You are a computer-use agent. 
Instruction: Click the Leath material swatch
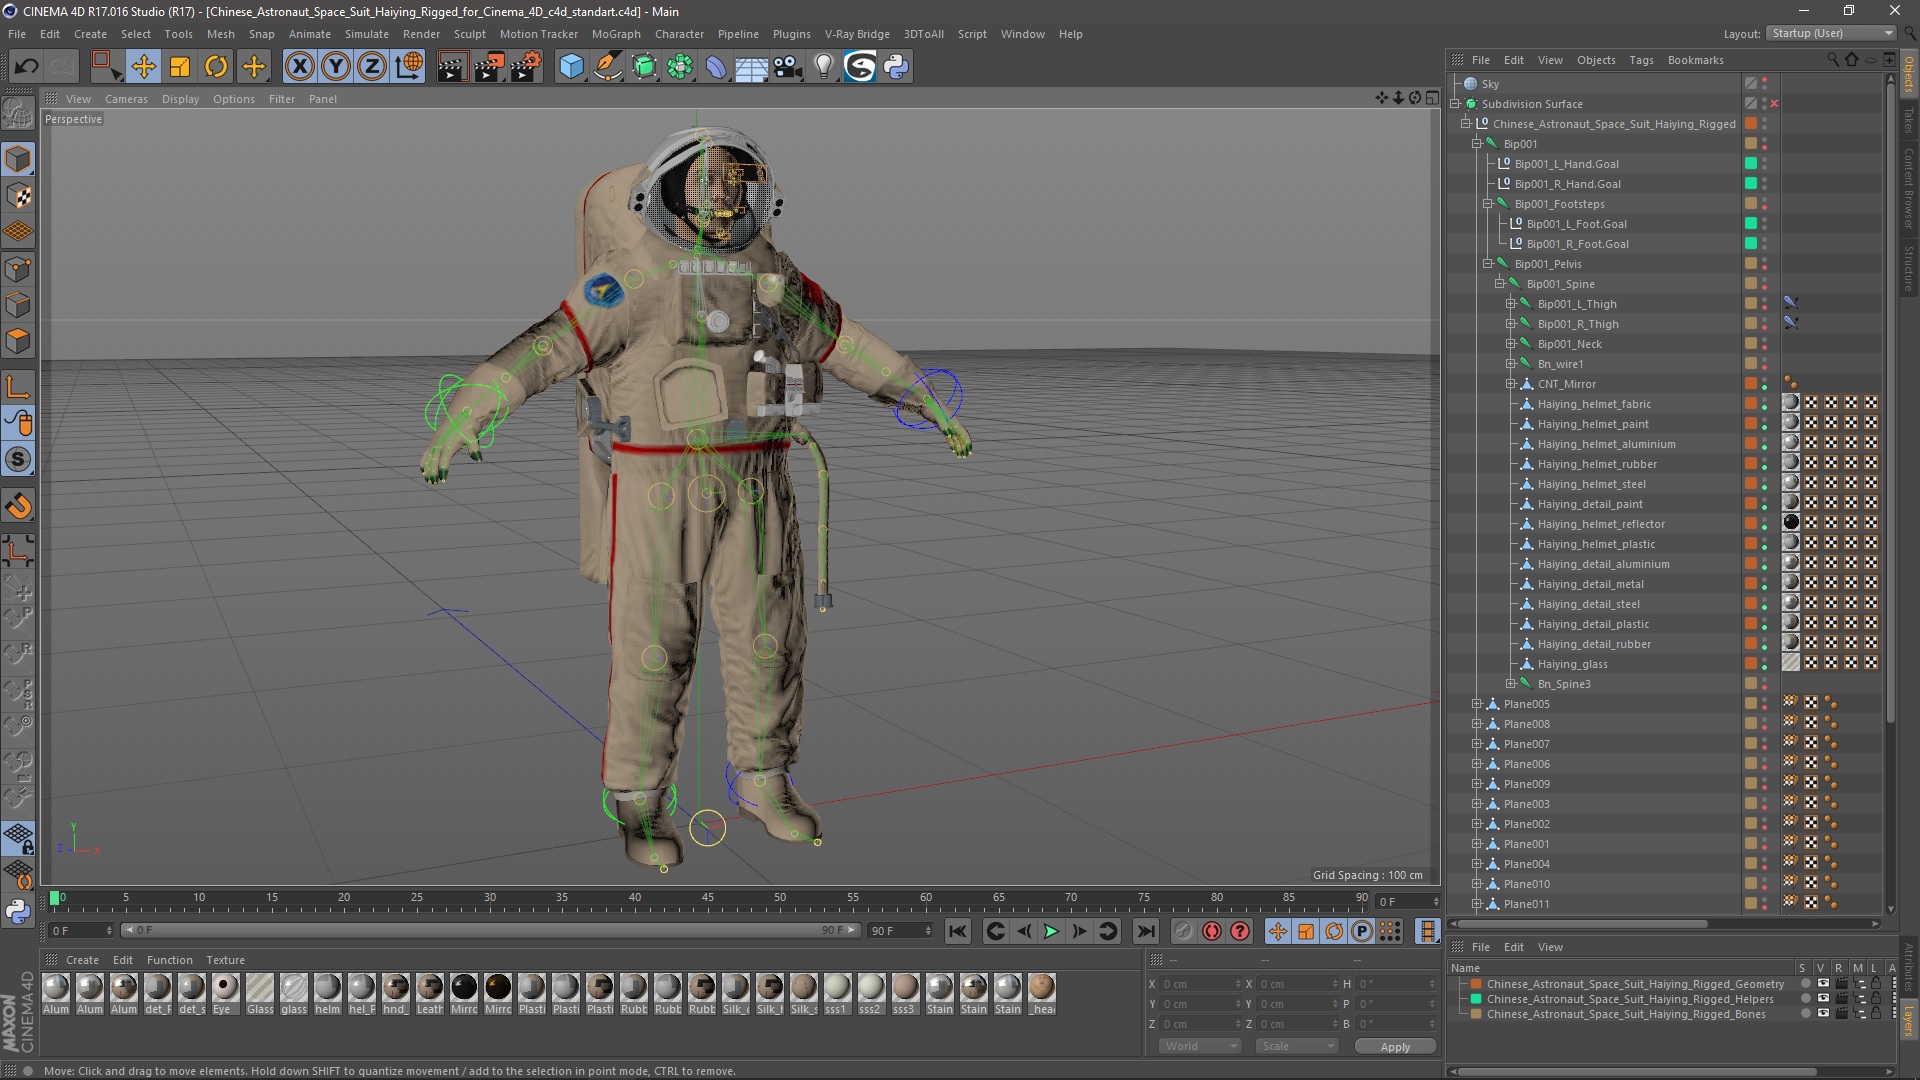point(430,993)
